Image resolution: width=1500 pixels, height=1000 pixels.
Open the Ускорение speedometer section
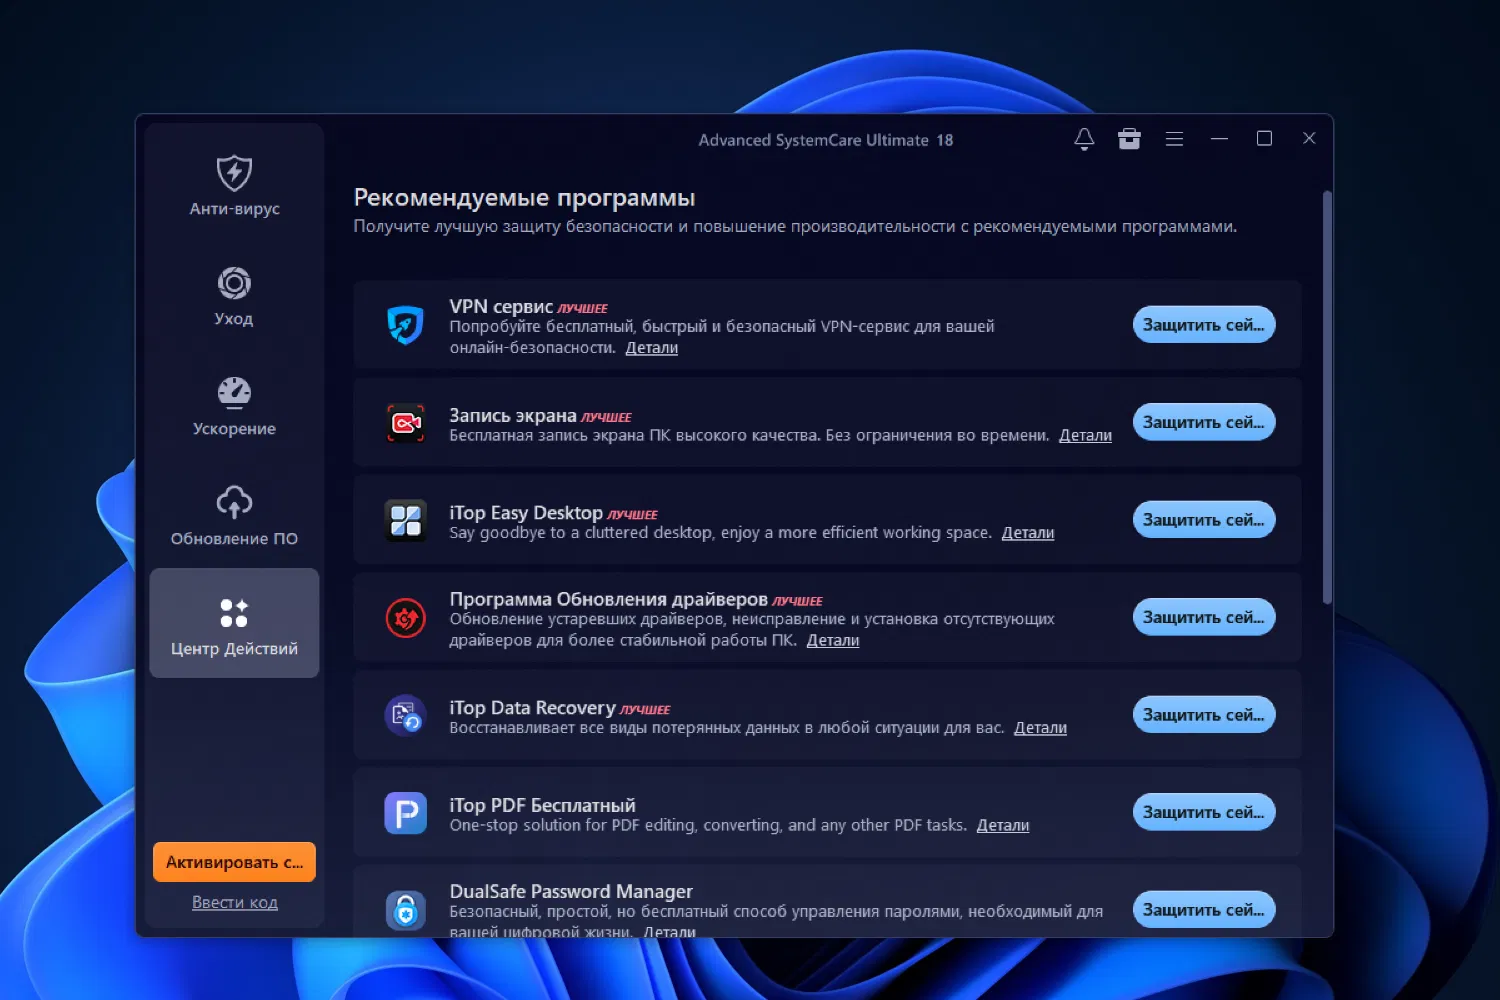[x=234, y=405]
